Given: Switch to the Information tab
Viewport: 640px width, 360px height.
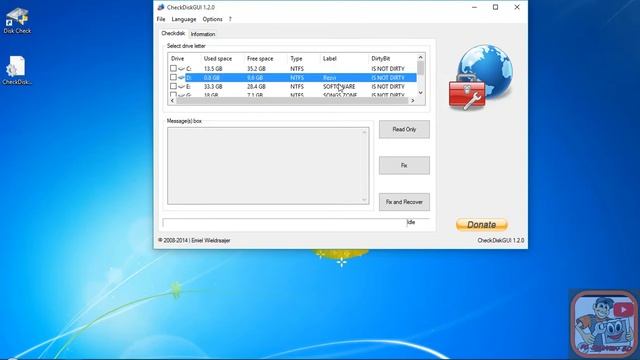Looking at the screenshot, I should point(203,34).
